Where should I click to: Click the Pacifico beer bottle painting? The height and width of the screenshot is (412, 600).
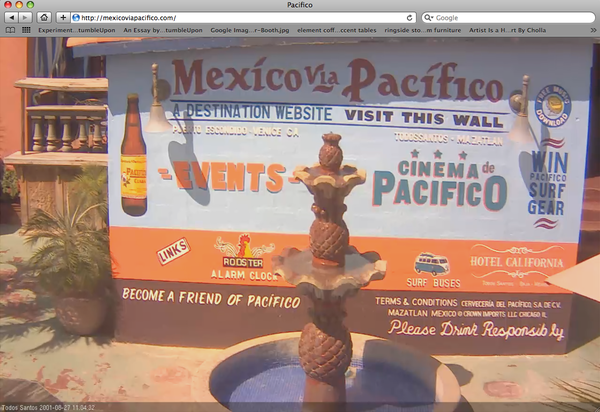pos(134,155)
